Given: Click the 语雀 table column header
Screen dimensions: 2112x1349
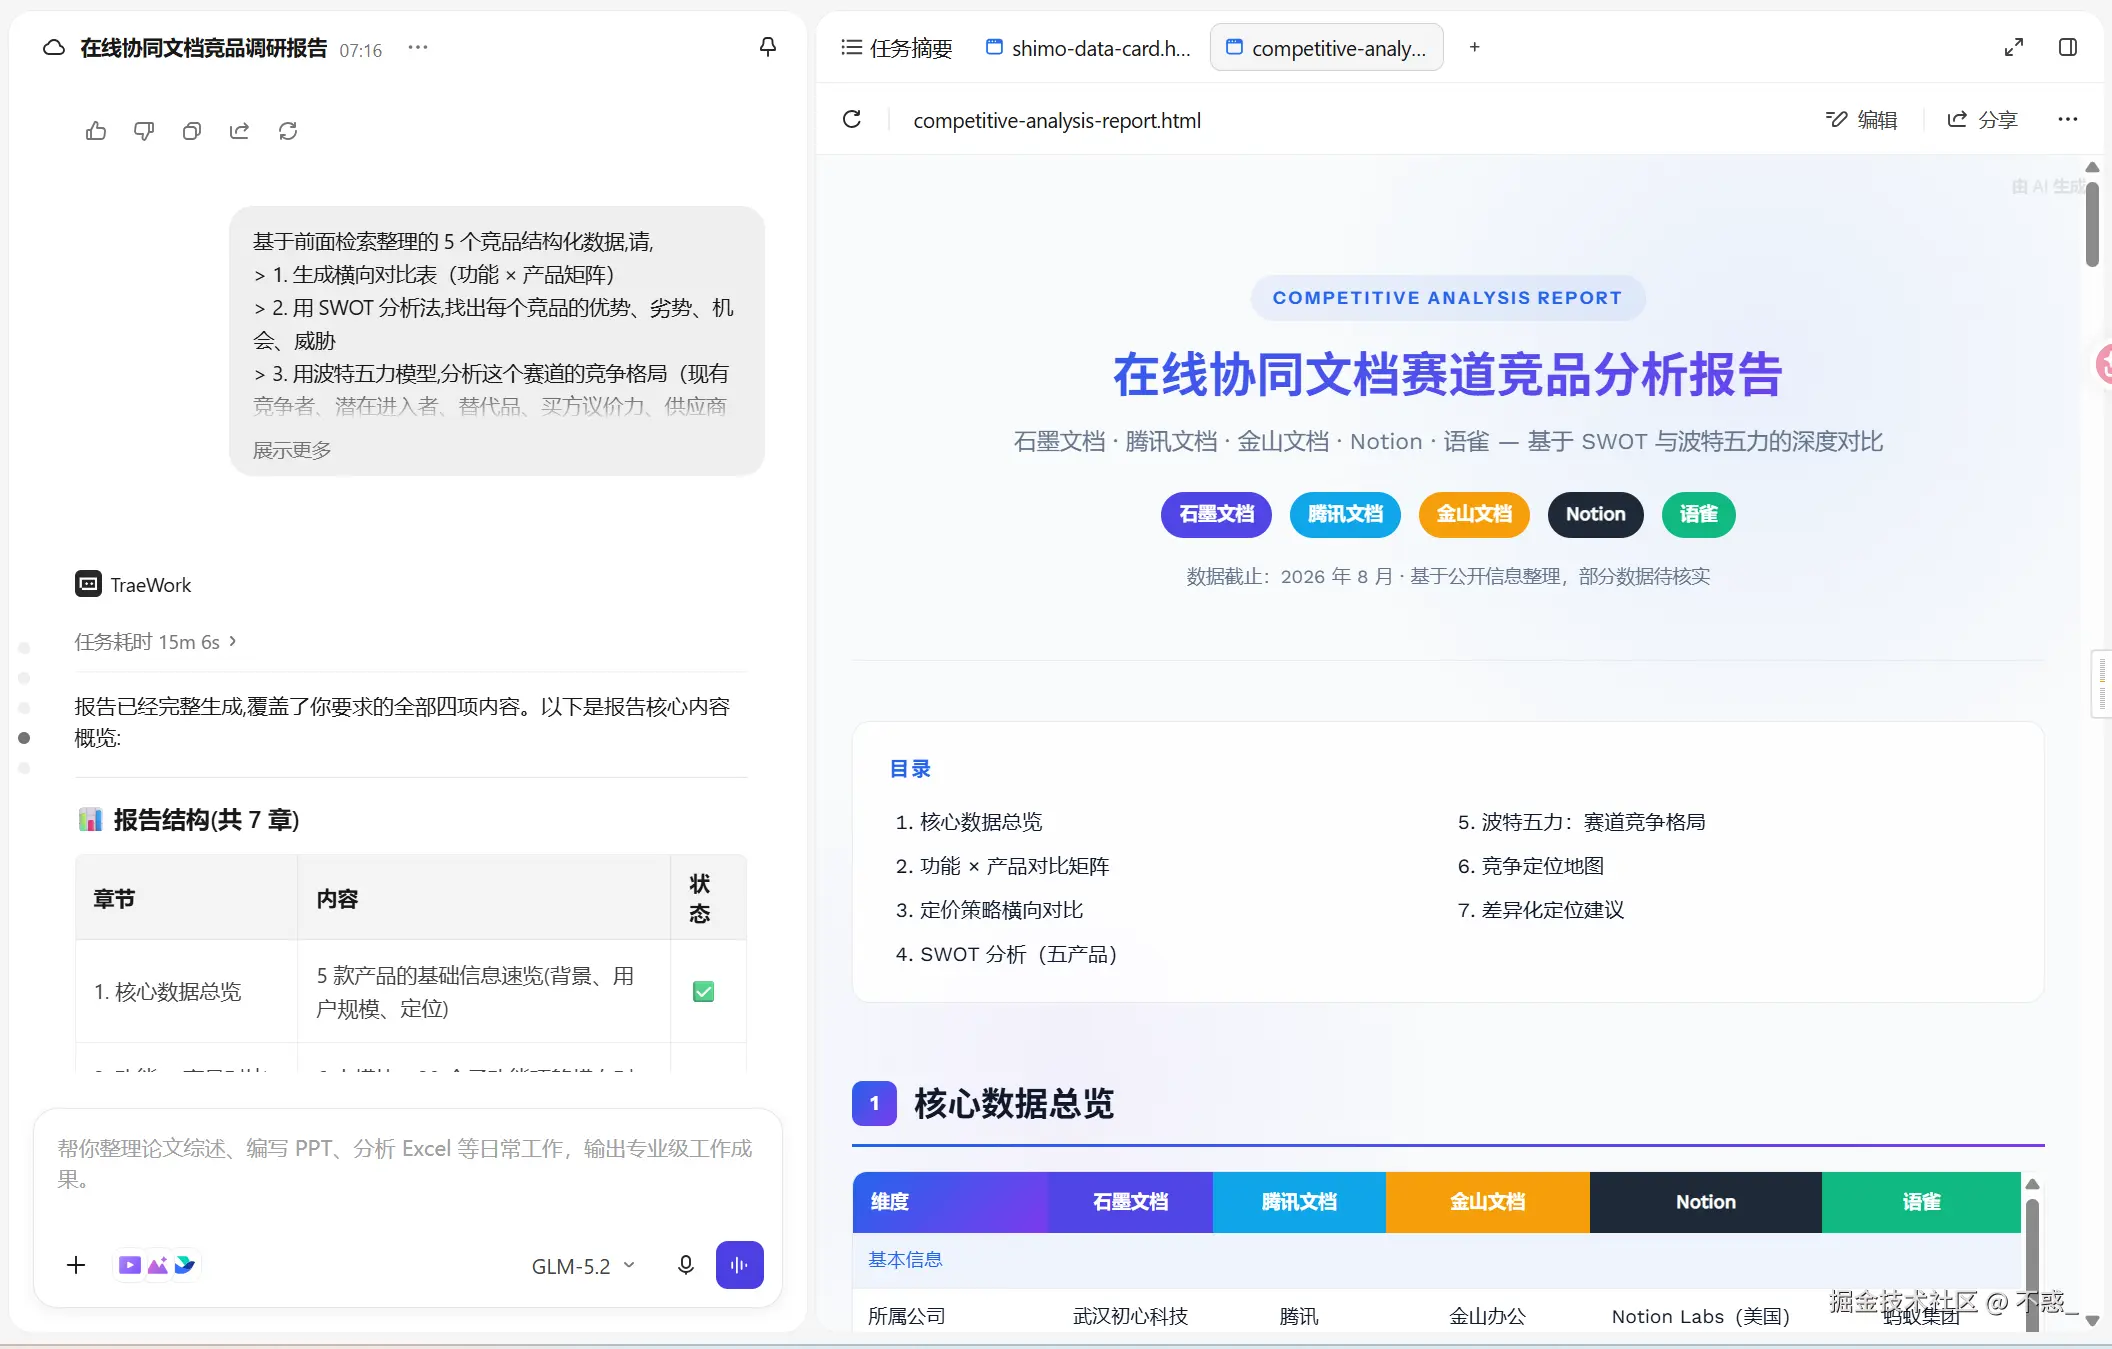Looking at the screenshot, I should pyautogui.click(x=1921, y=1202).
